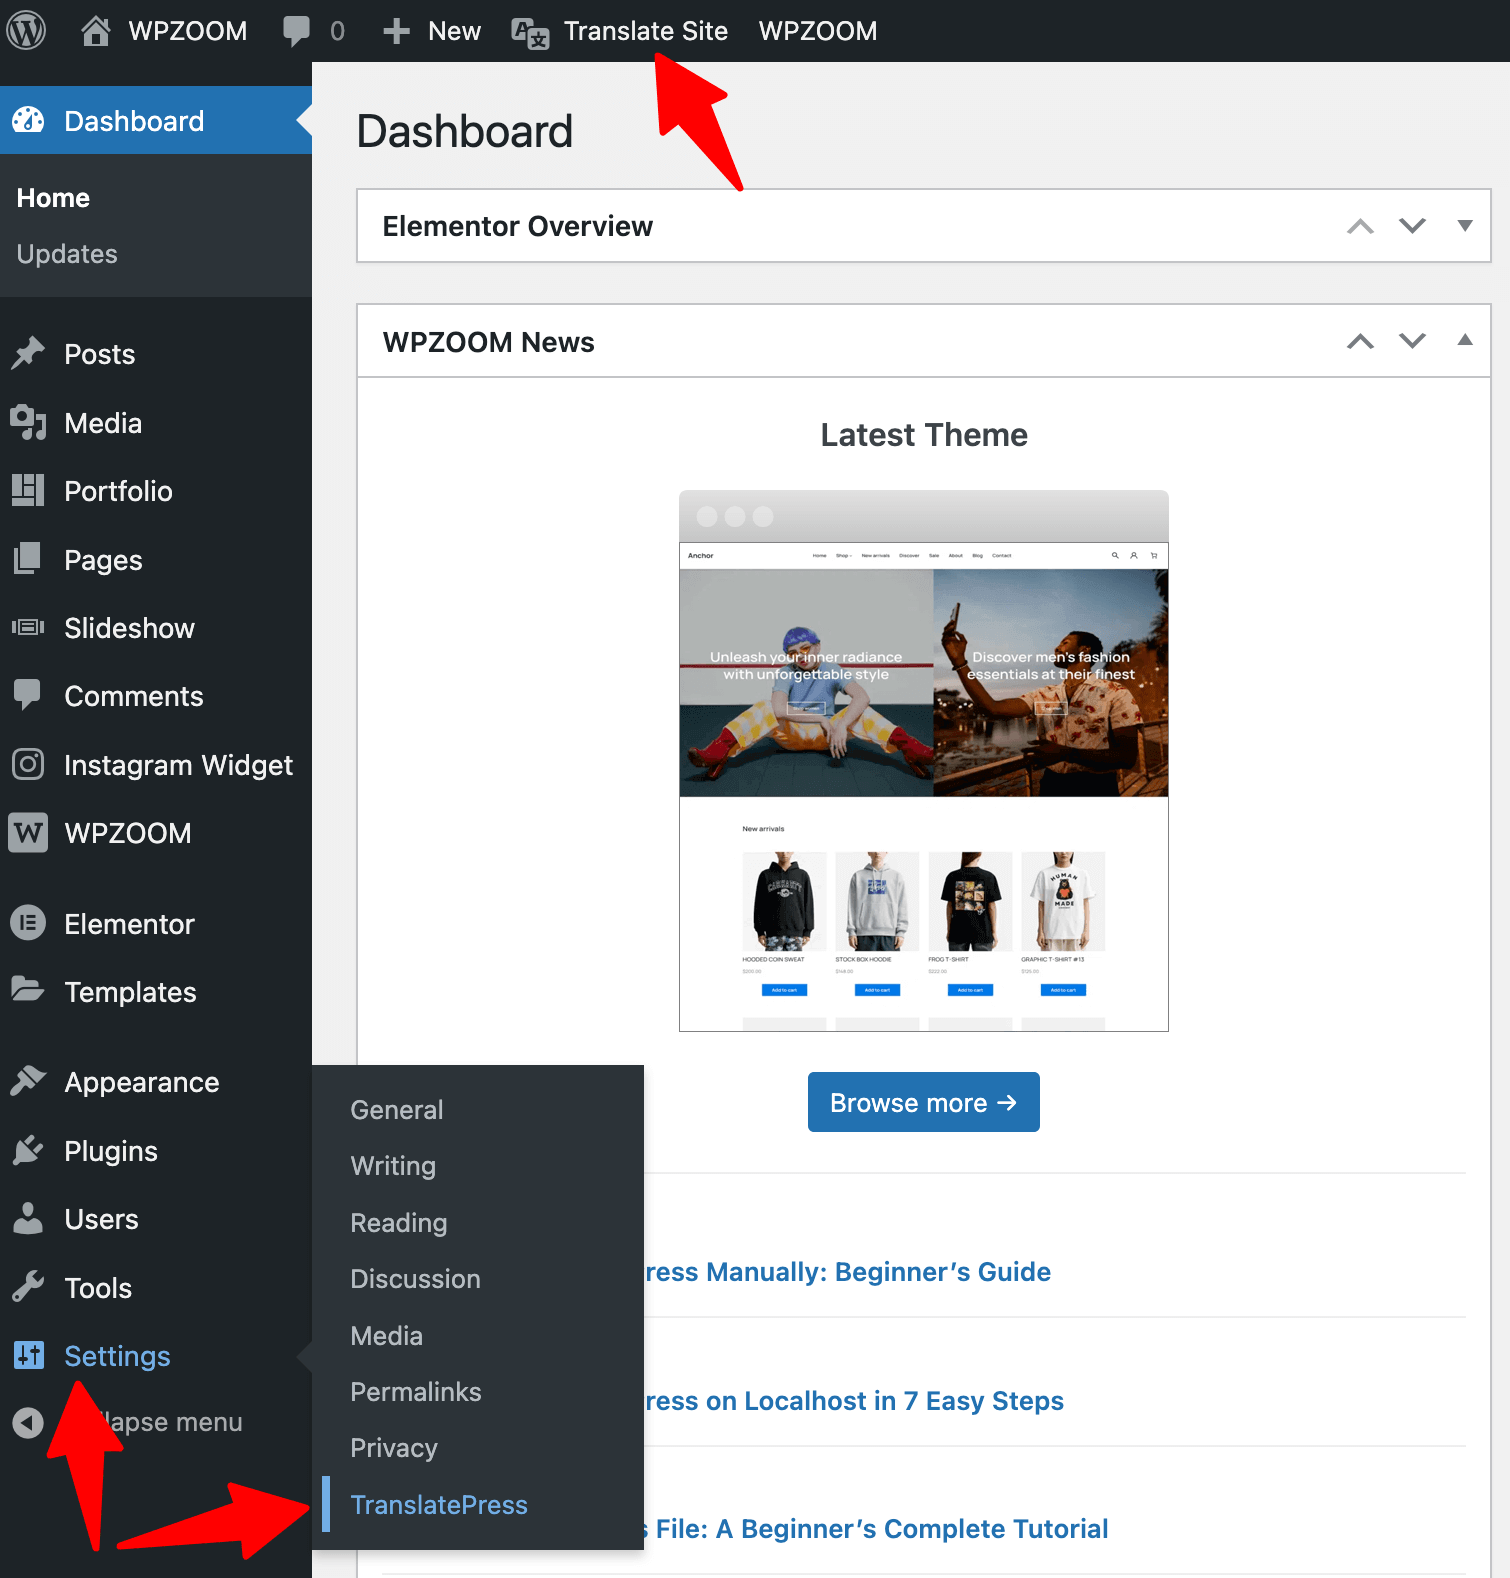
Task: Click the Instagram Widget camera icon
Action: pyautogui.click(x=28, y=765)
